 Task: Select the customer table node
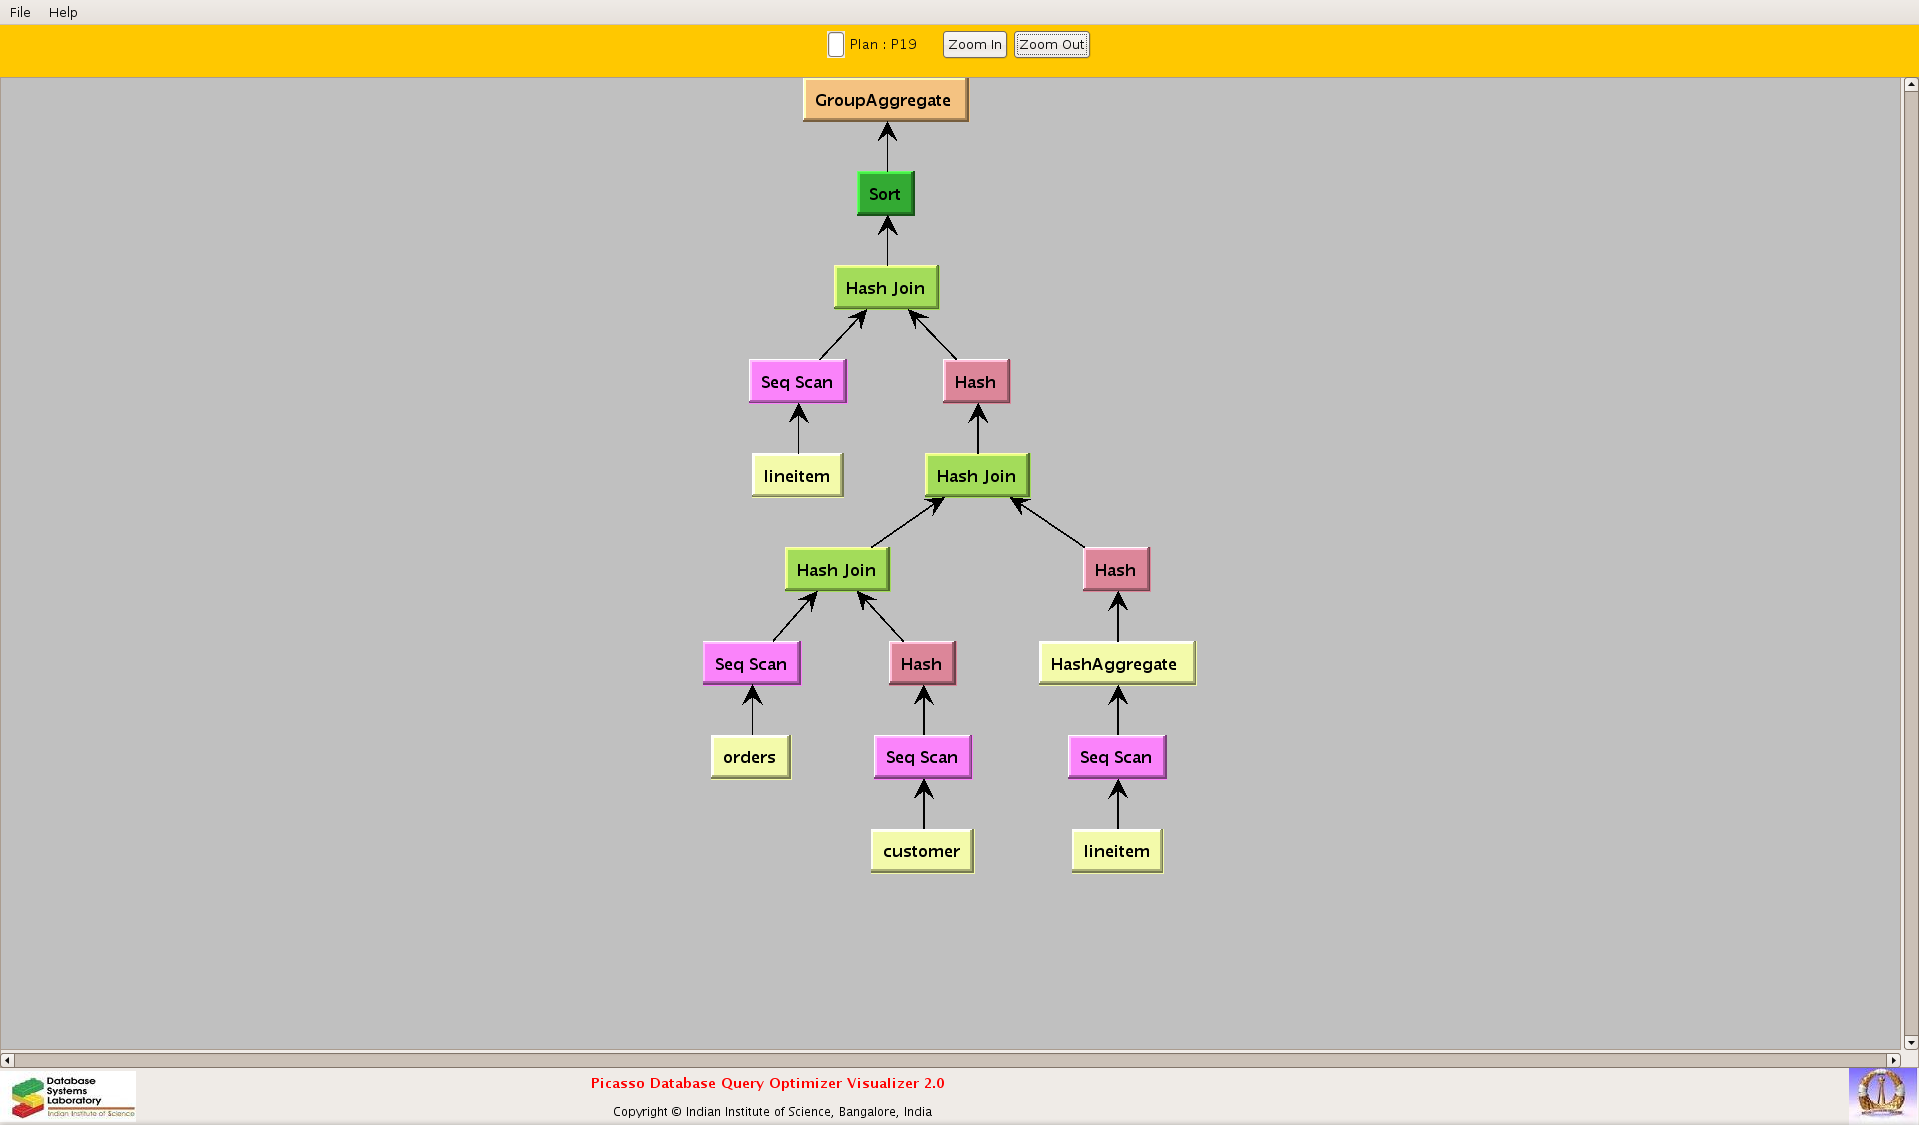[x=921, y=851]
